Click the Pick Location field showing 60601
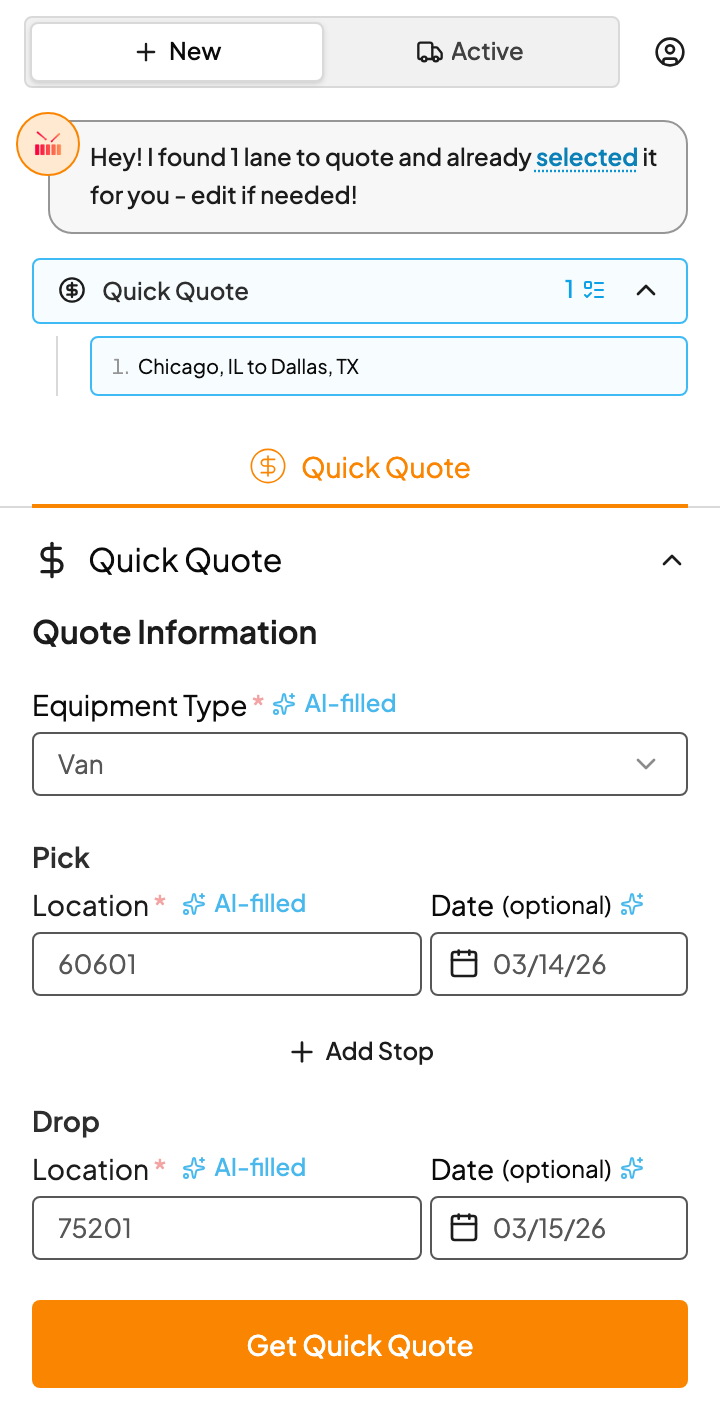The image size is (720, 1404). (x=227, y=964)
